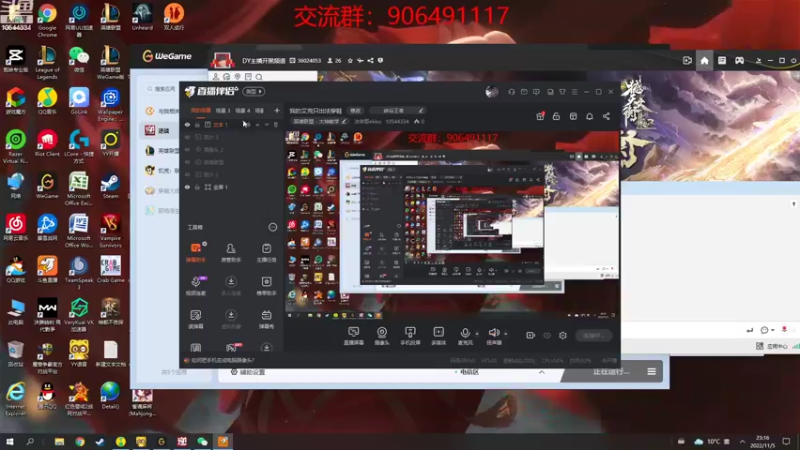Image resolution: width=800 pixels, height=450 pixels.
Task: Add a 多媒体 multimedia source
Action: (438, 336)
